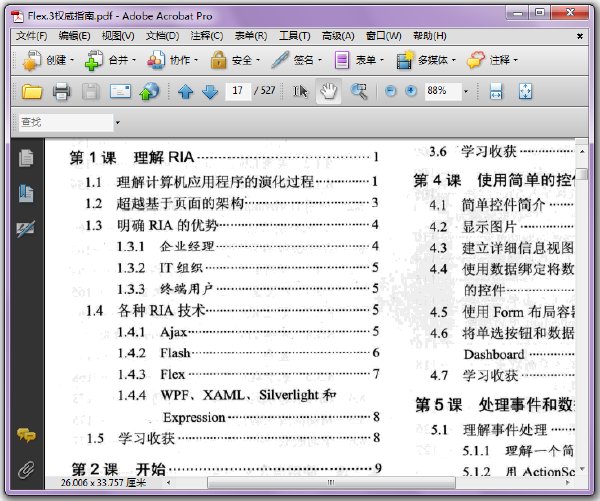Screen dimensions: 600x501
Task: Click the Find (查找) search box
Action: [x=66, y=122]
